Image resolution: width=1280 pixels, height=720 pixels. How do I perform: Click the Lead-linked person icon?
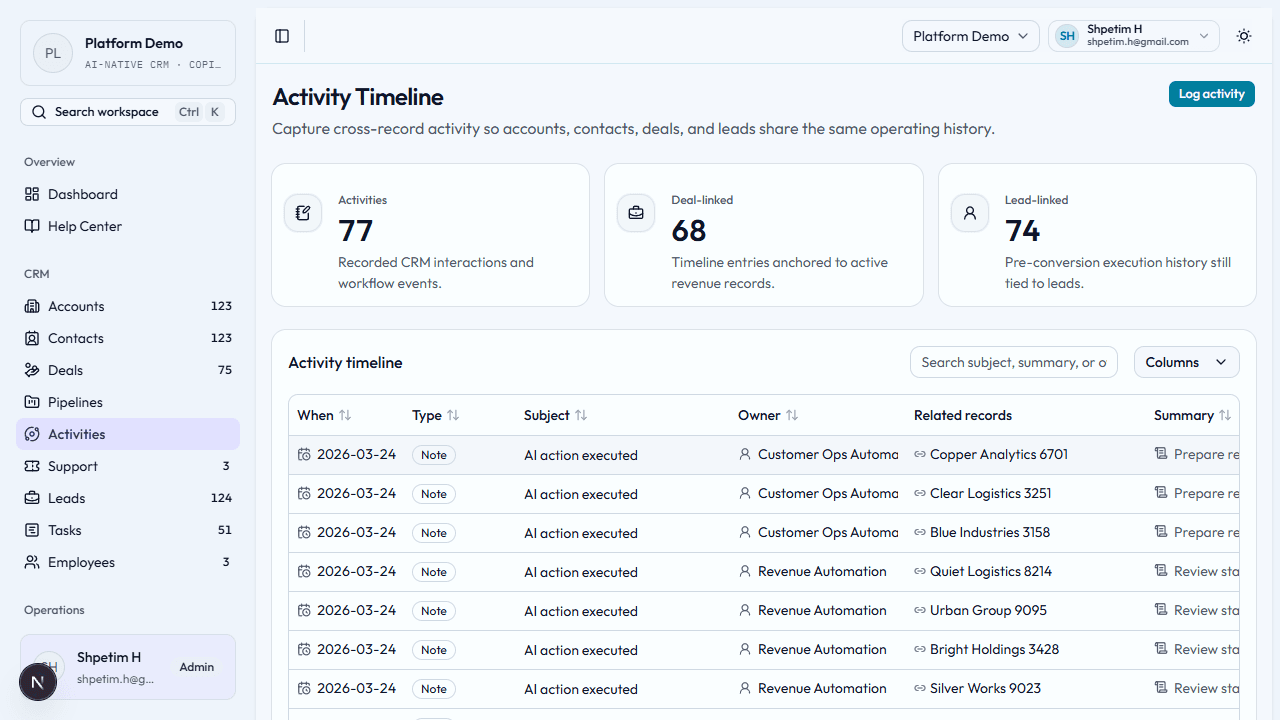point(969,212)
